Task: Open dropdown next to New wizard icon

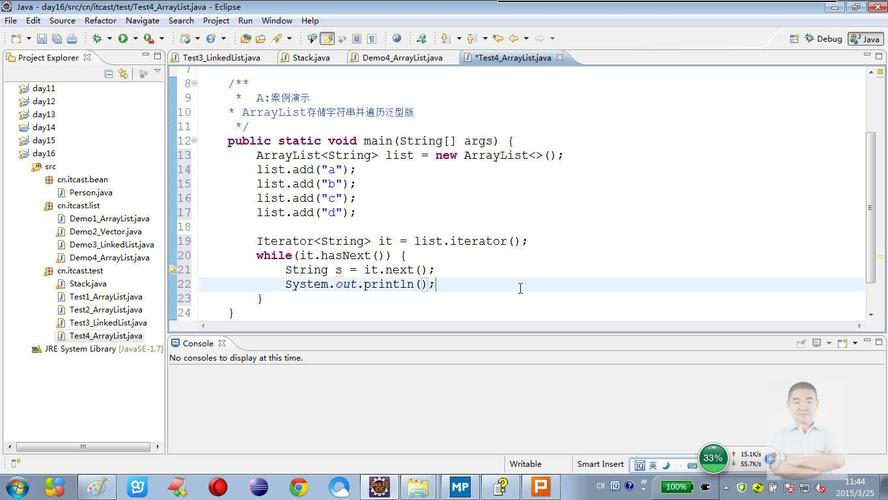Action: point(29,39)
